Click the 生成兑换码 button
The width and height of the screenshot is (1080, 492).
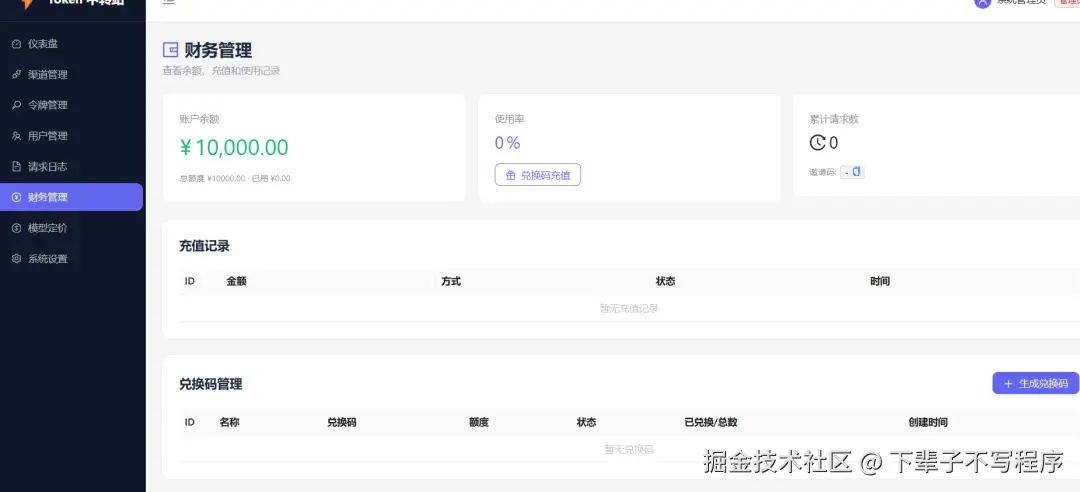point(1035,384)
